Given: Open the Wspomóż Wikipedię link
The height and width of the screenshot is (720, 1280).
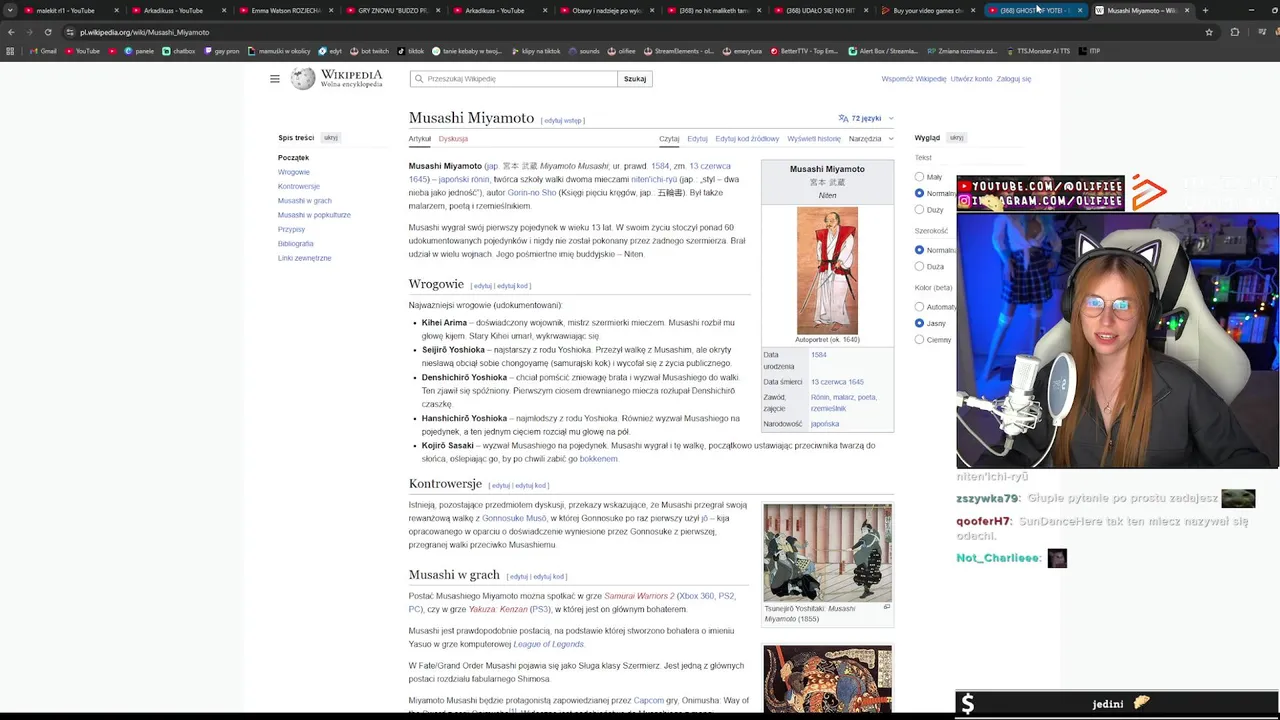Looking at the screenshot, I should (913, 79).
